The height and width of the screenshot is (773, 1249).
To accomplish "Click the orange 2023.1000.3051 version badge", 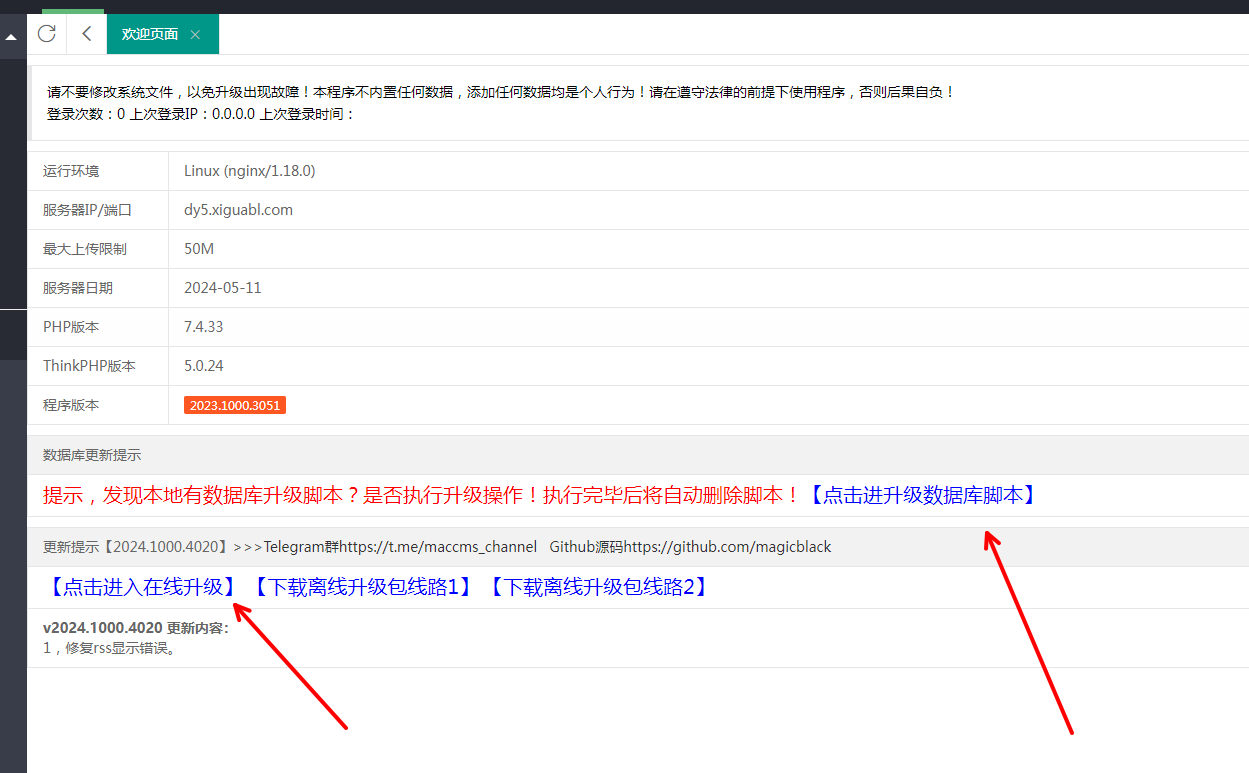I will pos(235,405).
